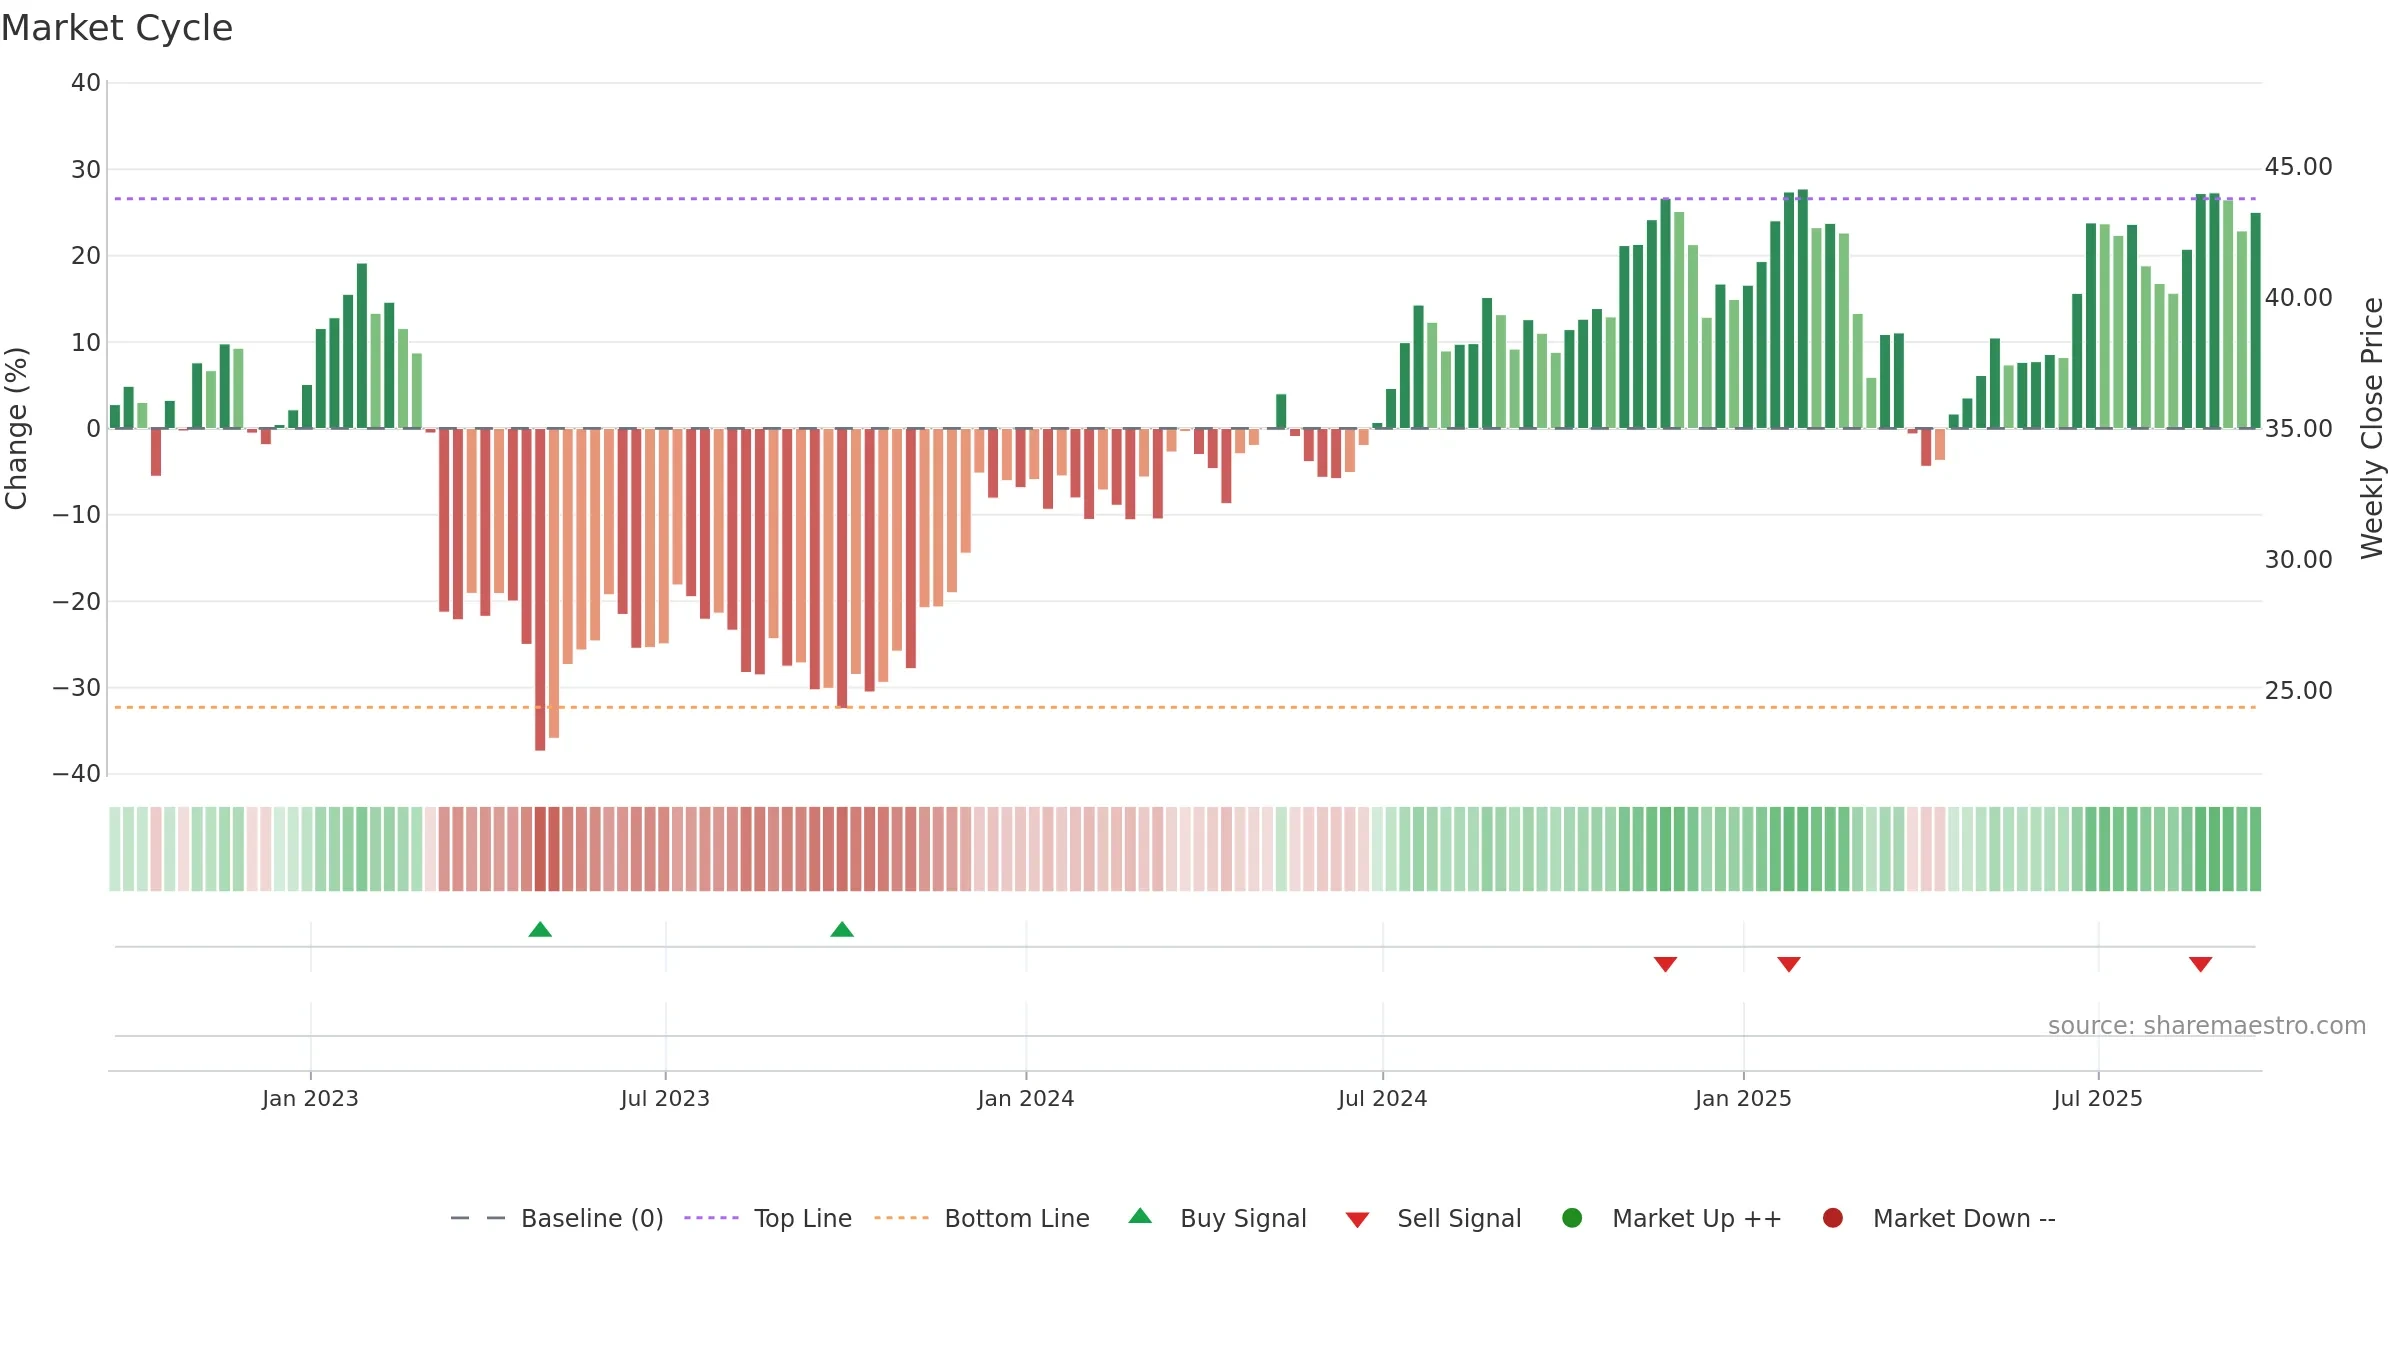The image size is (2400, 1350).
Task: Click the 40 change axis label
Action: [x=86, y=83]
